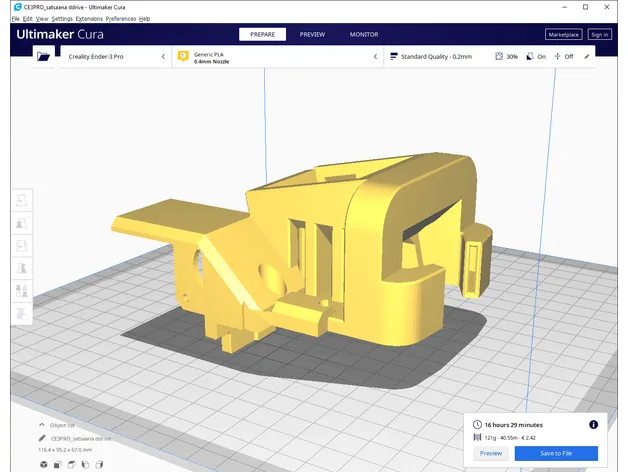Viewport: 628px width, 472px height.
Task: Select the Scale tool in left toolbar
Action: click(22, 224)
